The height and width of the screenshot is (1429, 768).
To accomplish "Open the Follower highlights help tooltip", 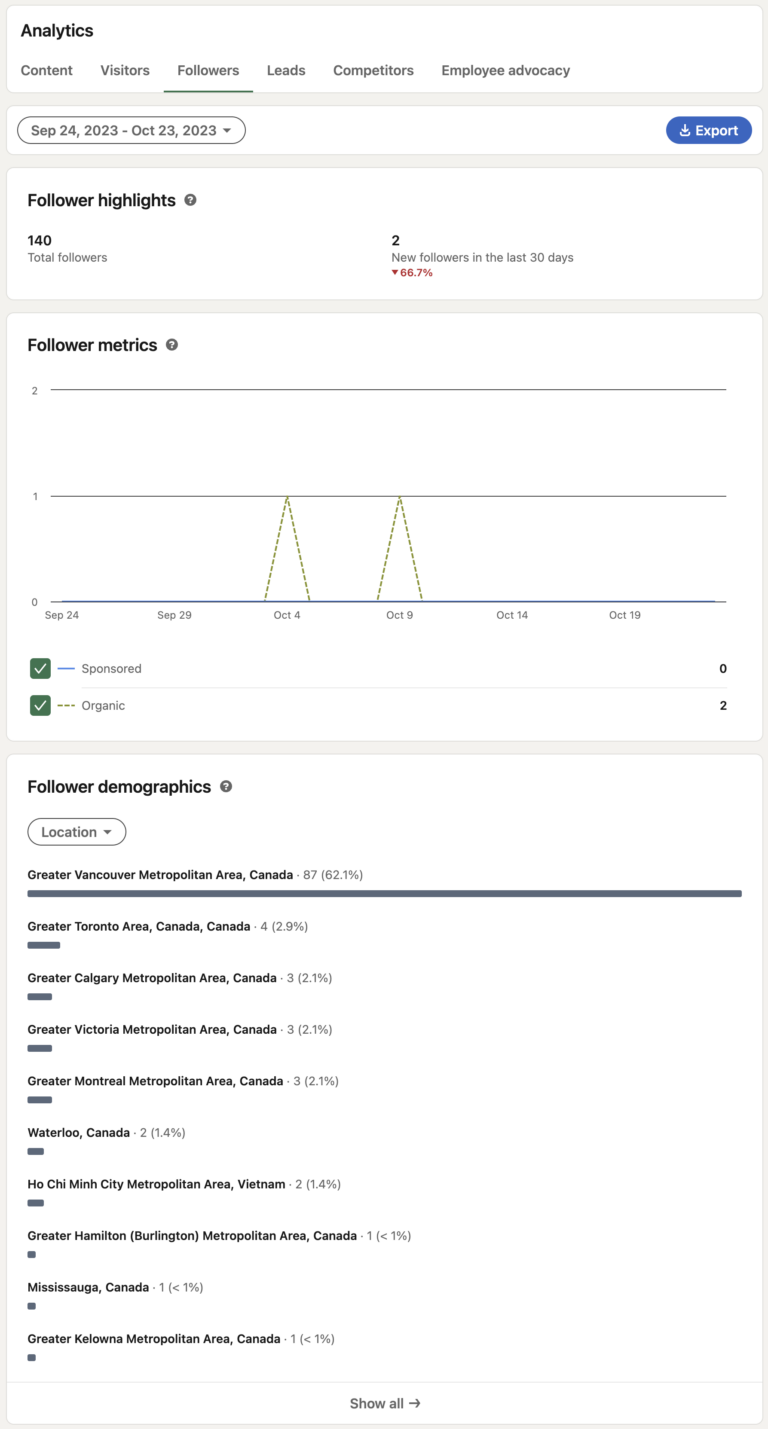I will [x=190, y=200].
